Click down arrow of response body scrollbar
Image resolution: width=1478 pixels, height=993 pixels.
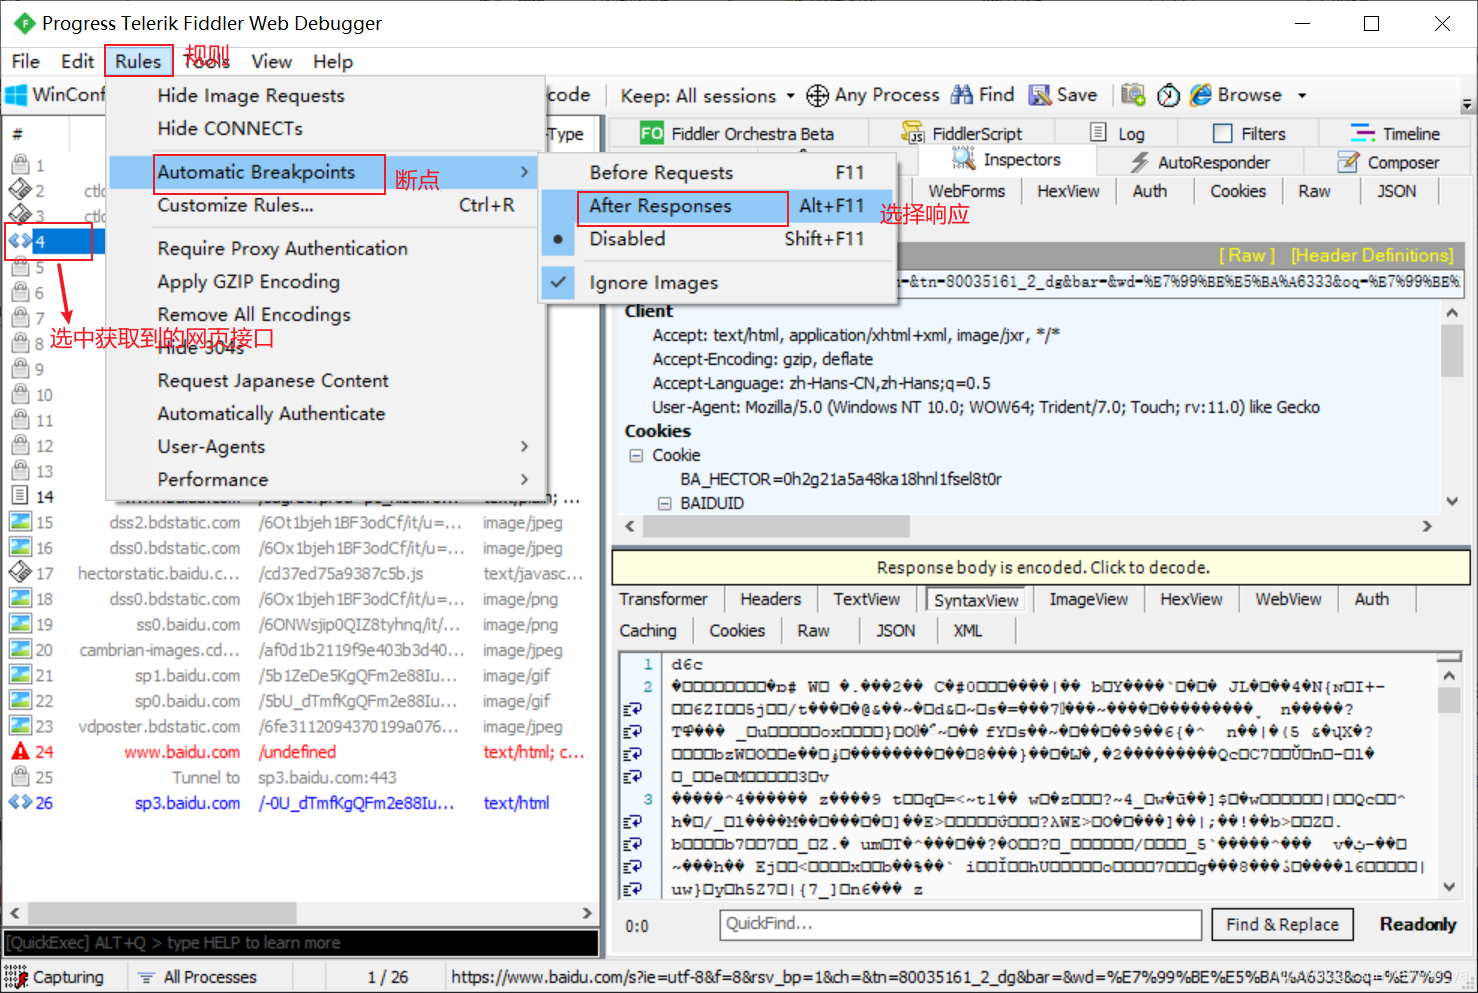coord(1449,886)
